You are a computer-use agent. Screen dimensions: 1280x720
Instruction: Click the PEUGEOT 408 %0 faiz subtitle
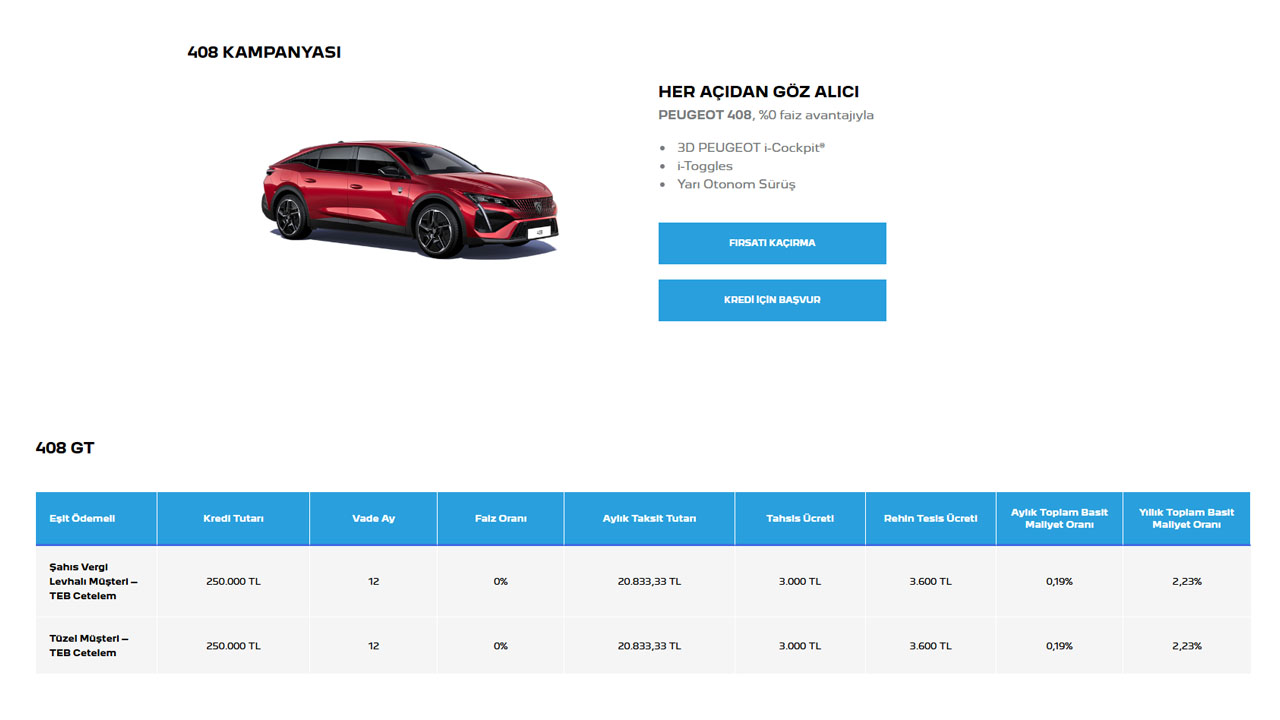tap(765, 115)
